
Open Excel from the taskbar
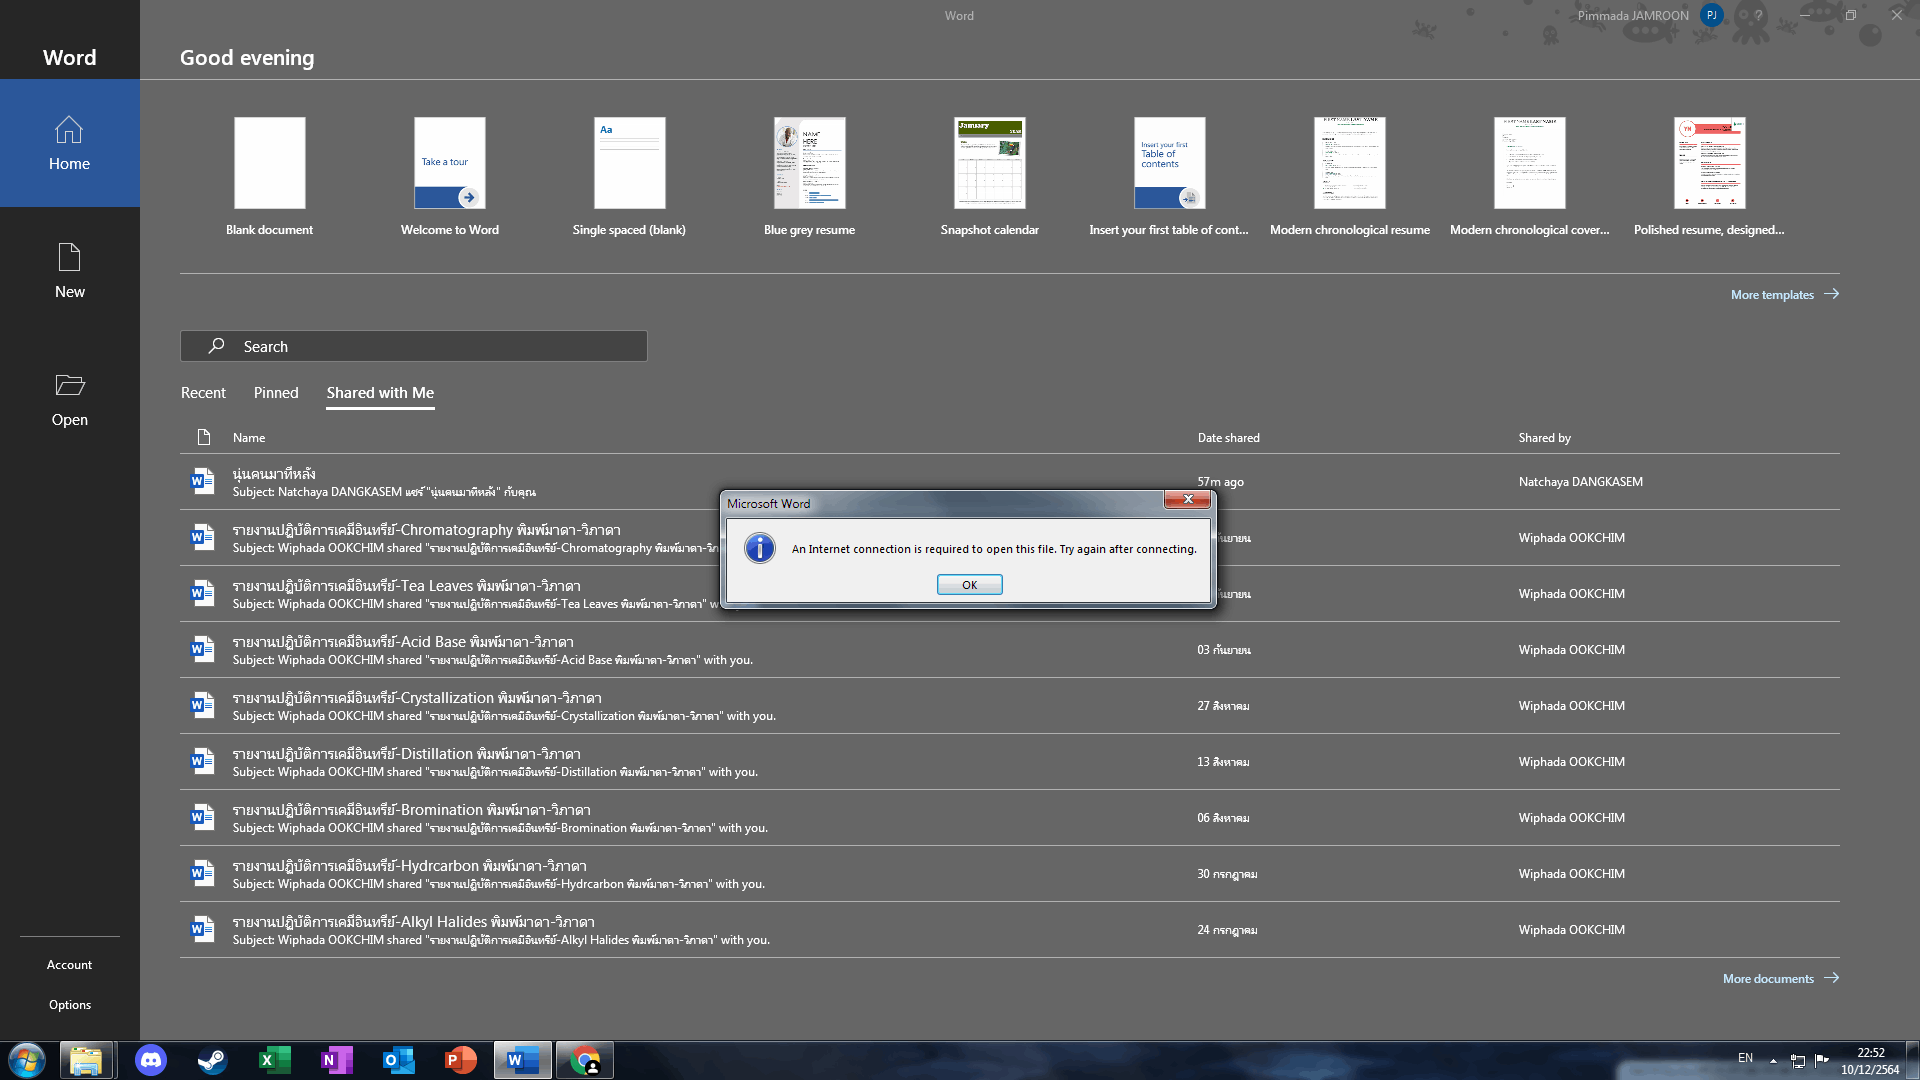(274, 1060)
